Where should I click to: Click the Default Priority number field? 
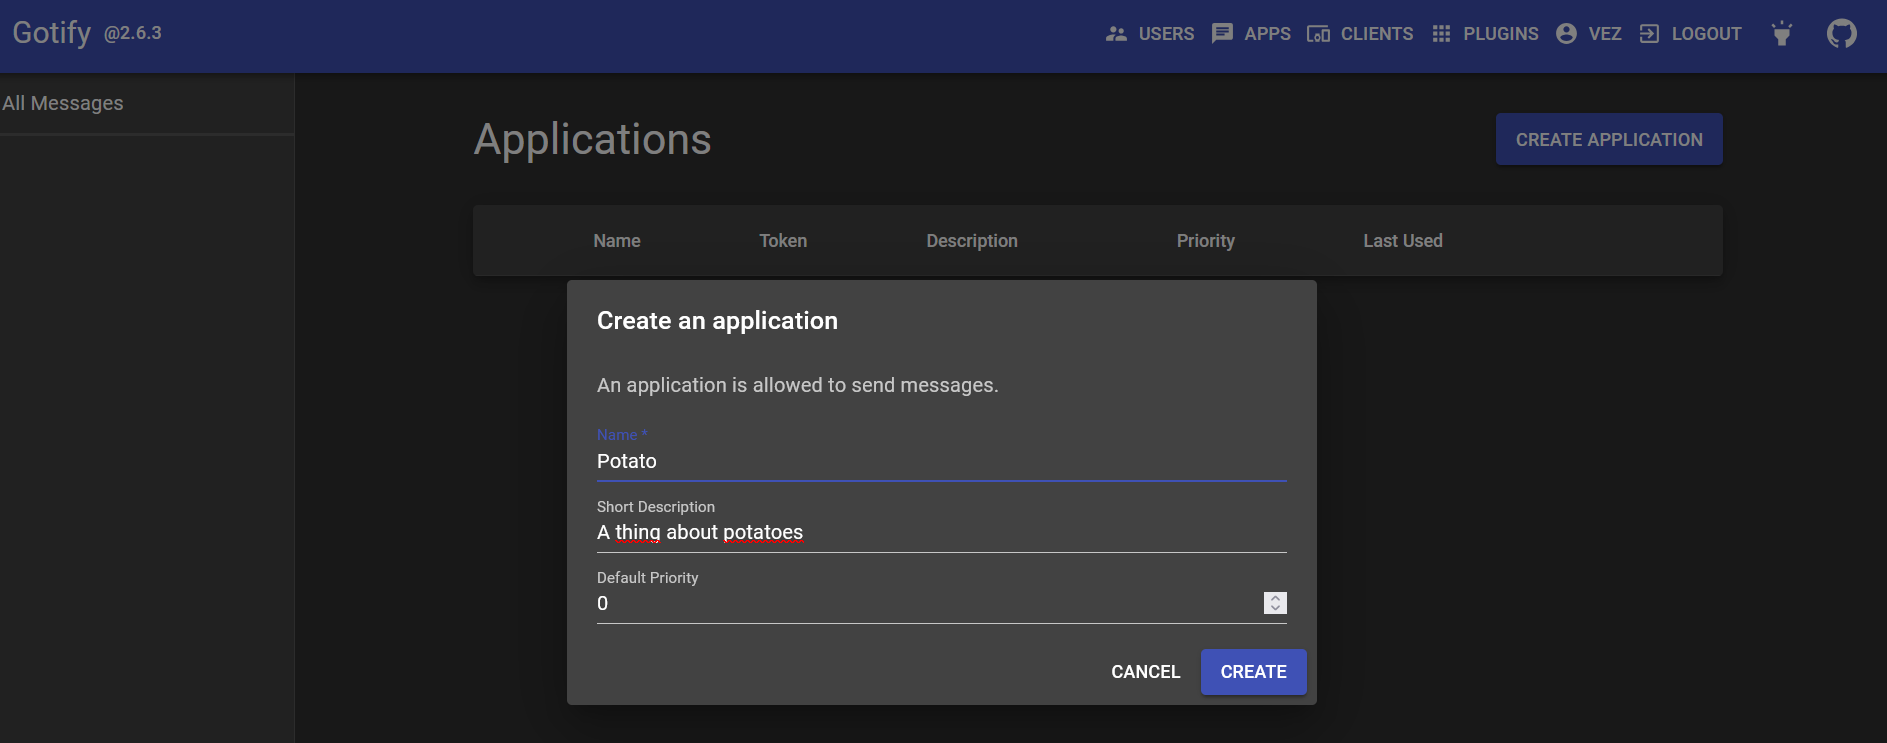(925, 603)
